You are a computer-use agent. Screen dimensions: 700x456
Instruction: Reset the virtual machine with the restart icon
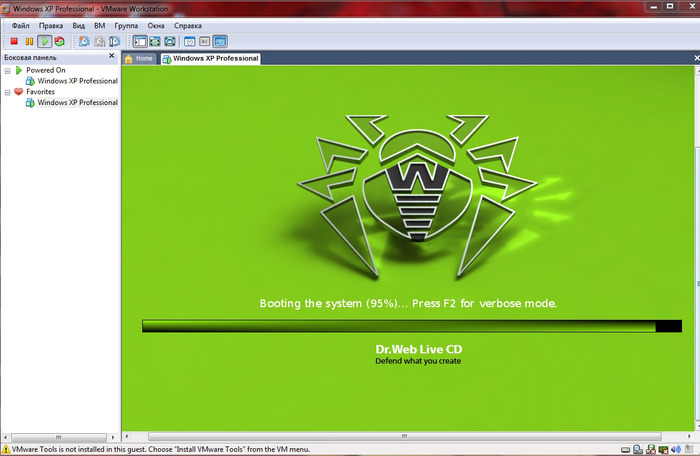tap(59, 42)
